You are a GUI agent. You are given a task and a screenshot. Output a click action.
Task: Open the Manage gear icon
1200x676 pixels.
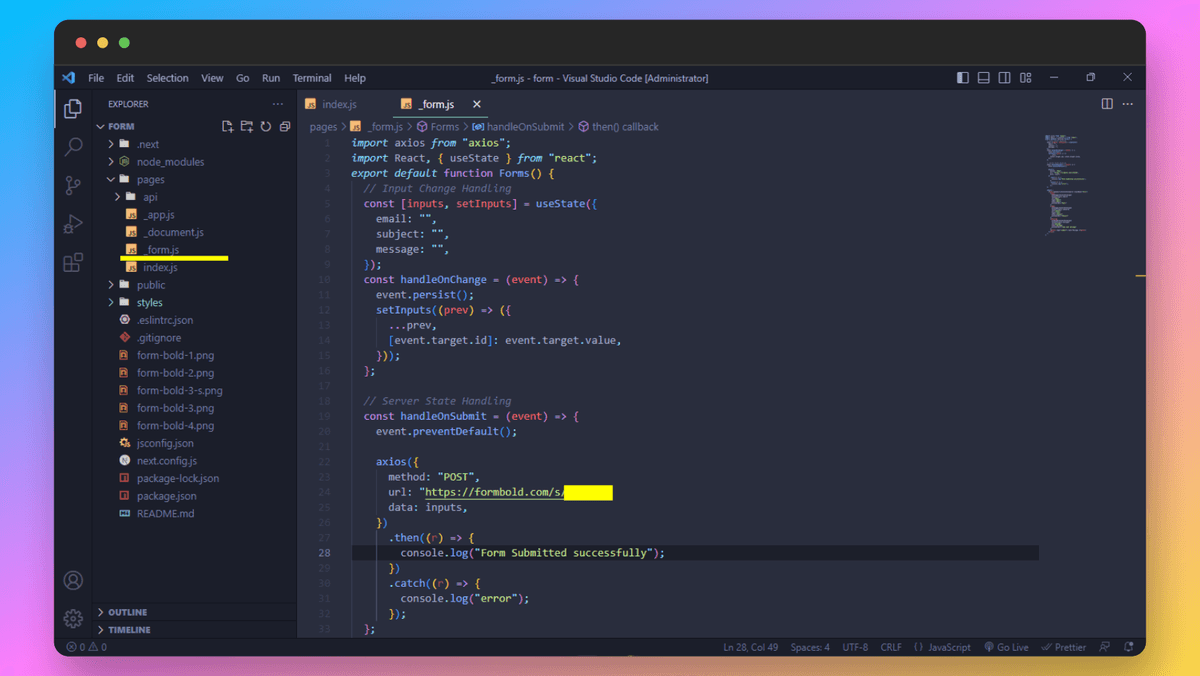(x=73, y=619)
